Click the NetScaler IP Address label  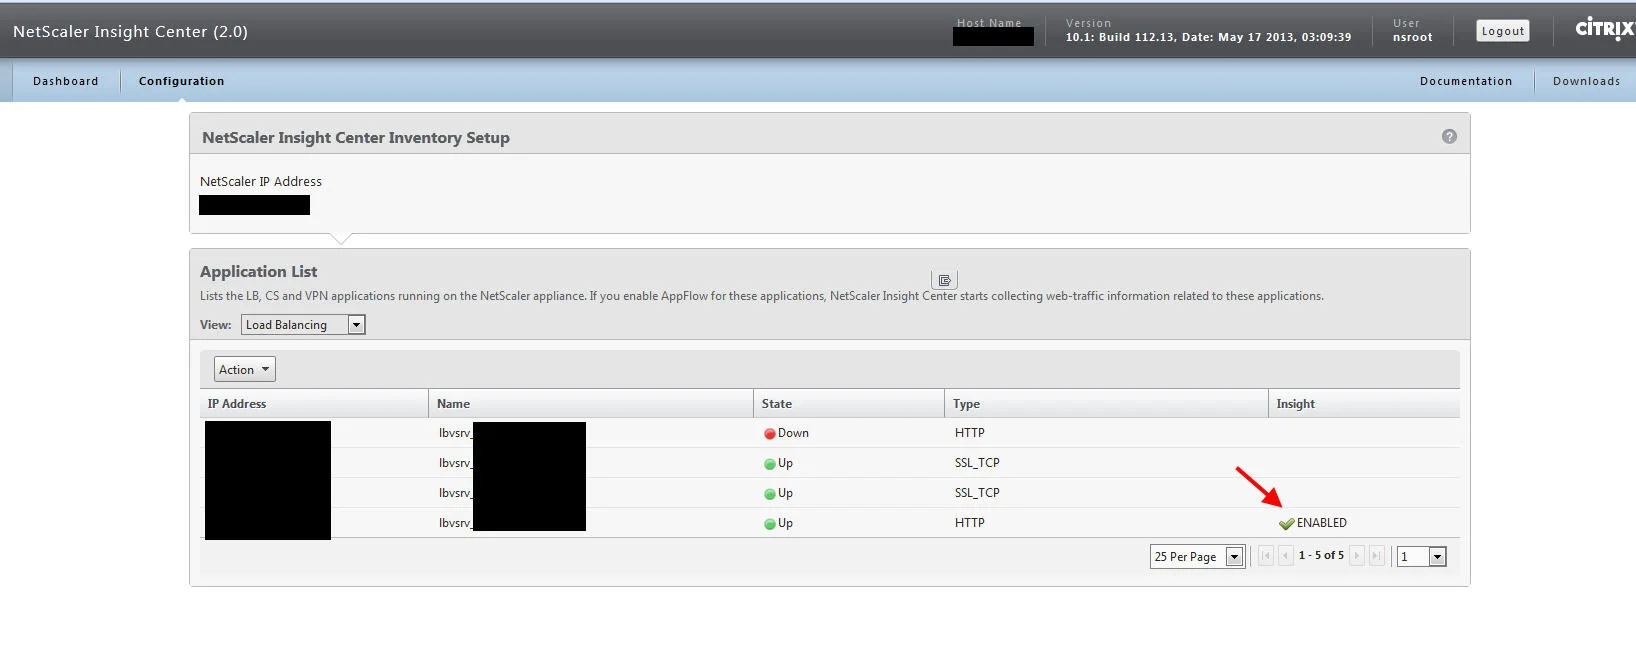(261, 181)
